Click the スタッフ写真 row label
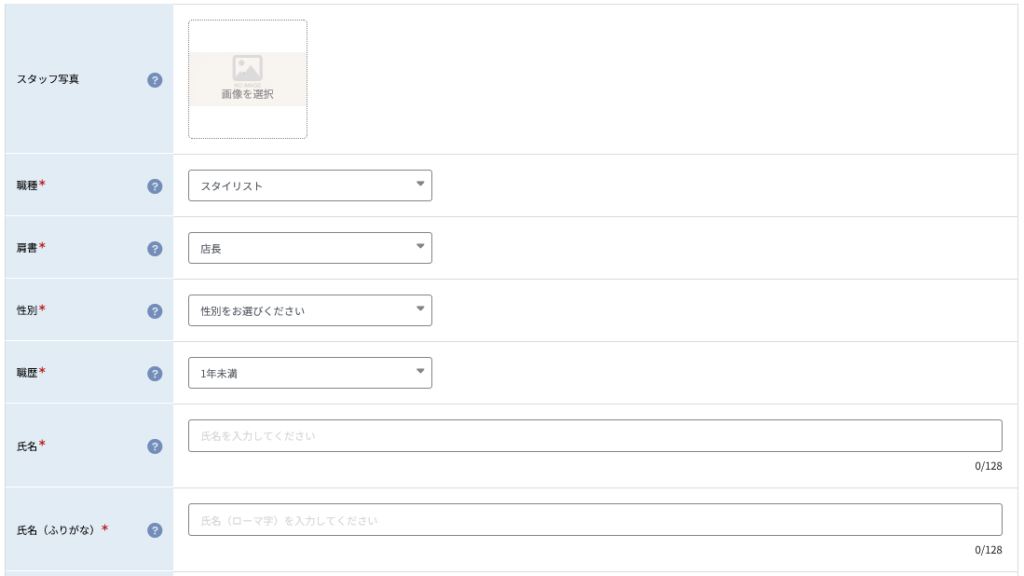 [48, 79]
